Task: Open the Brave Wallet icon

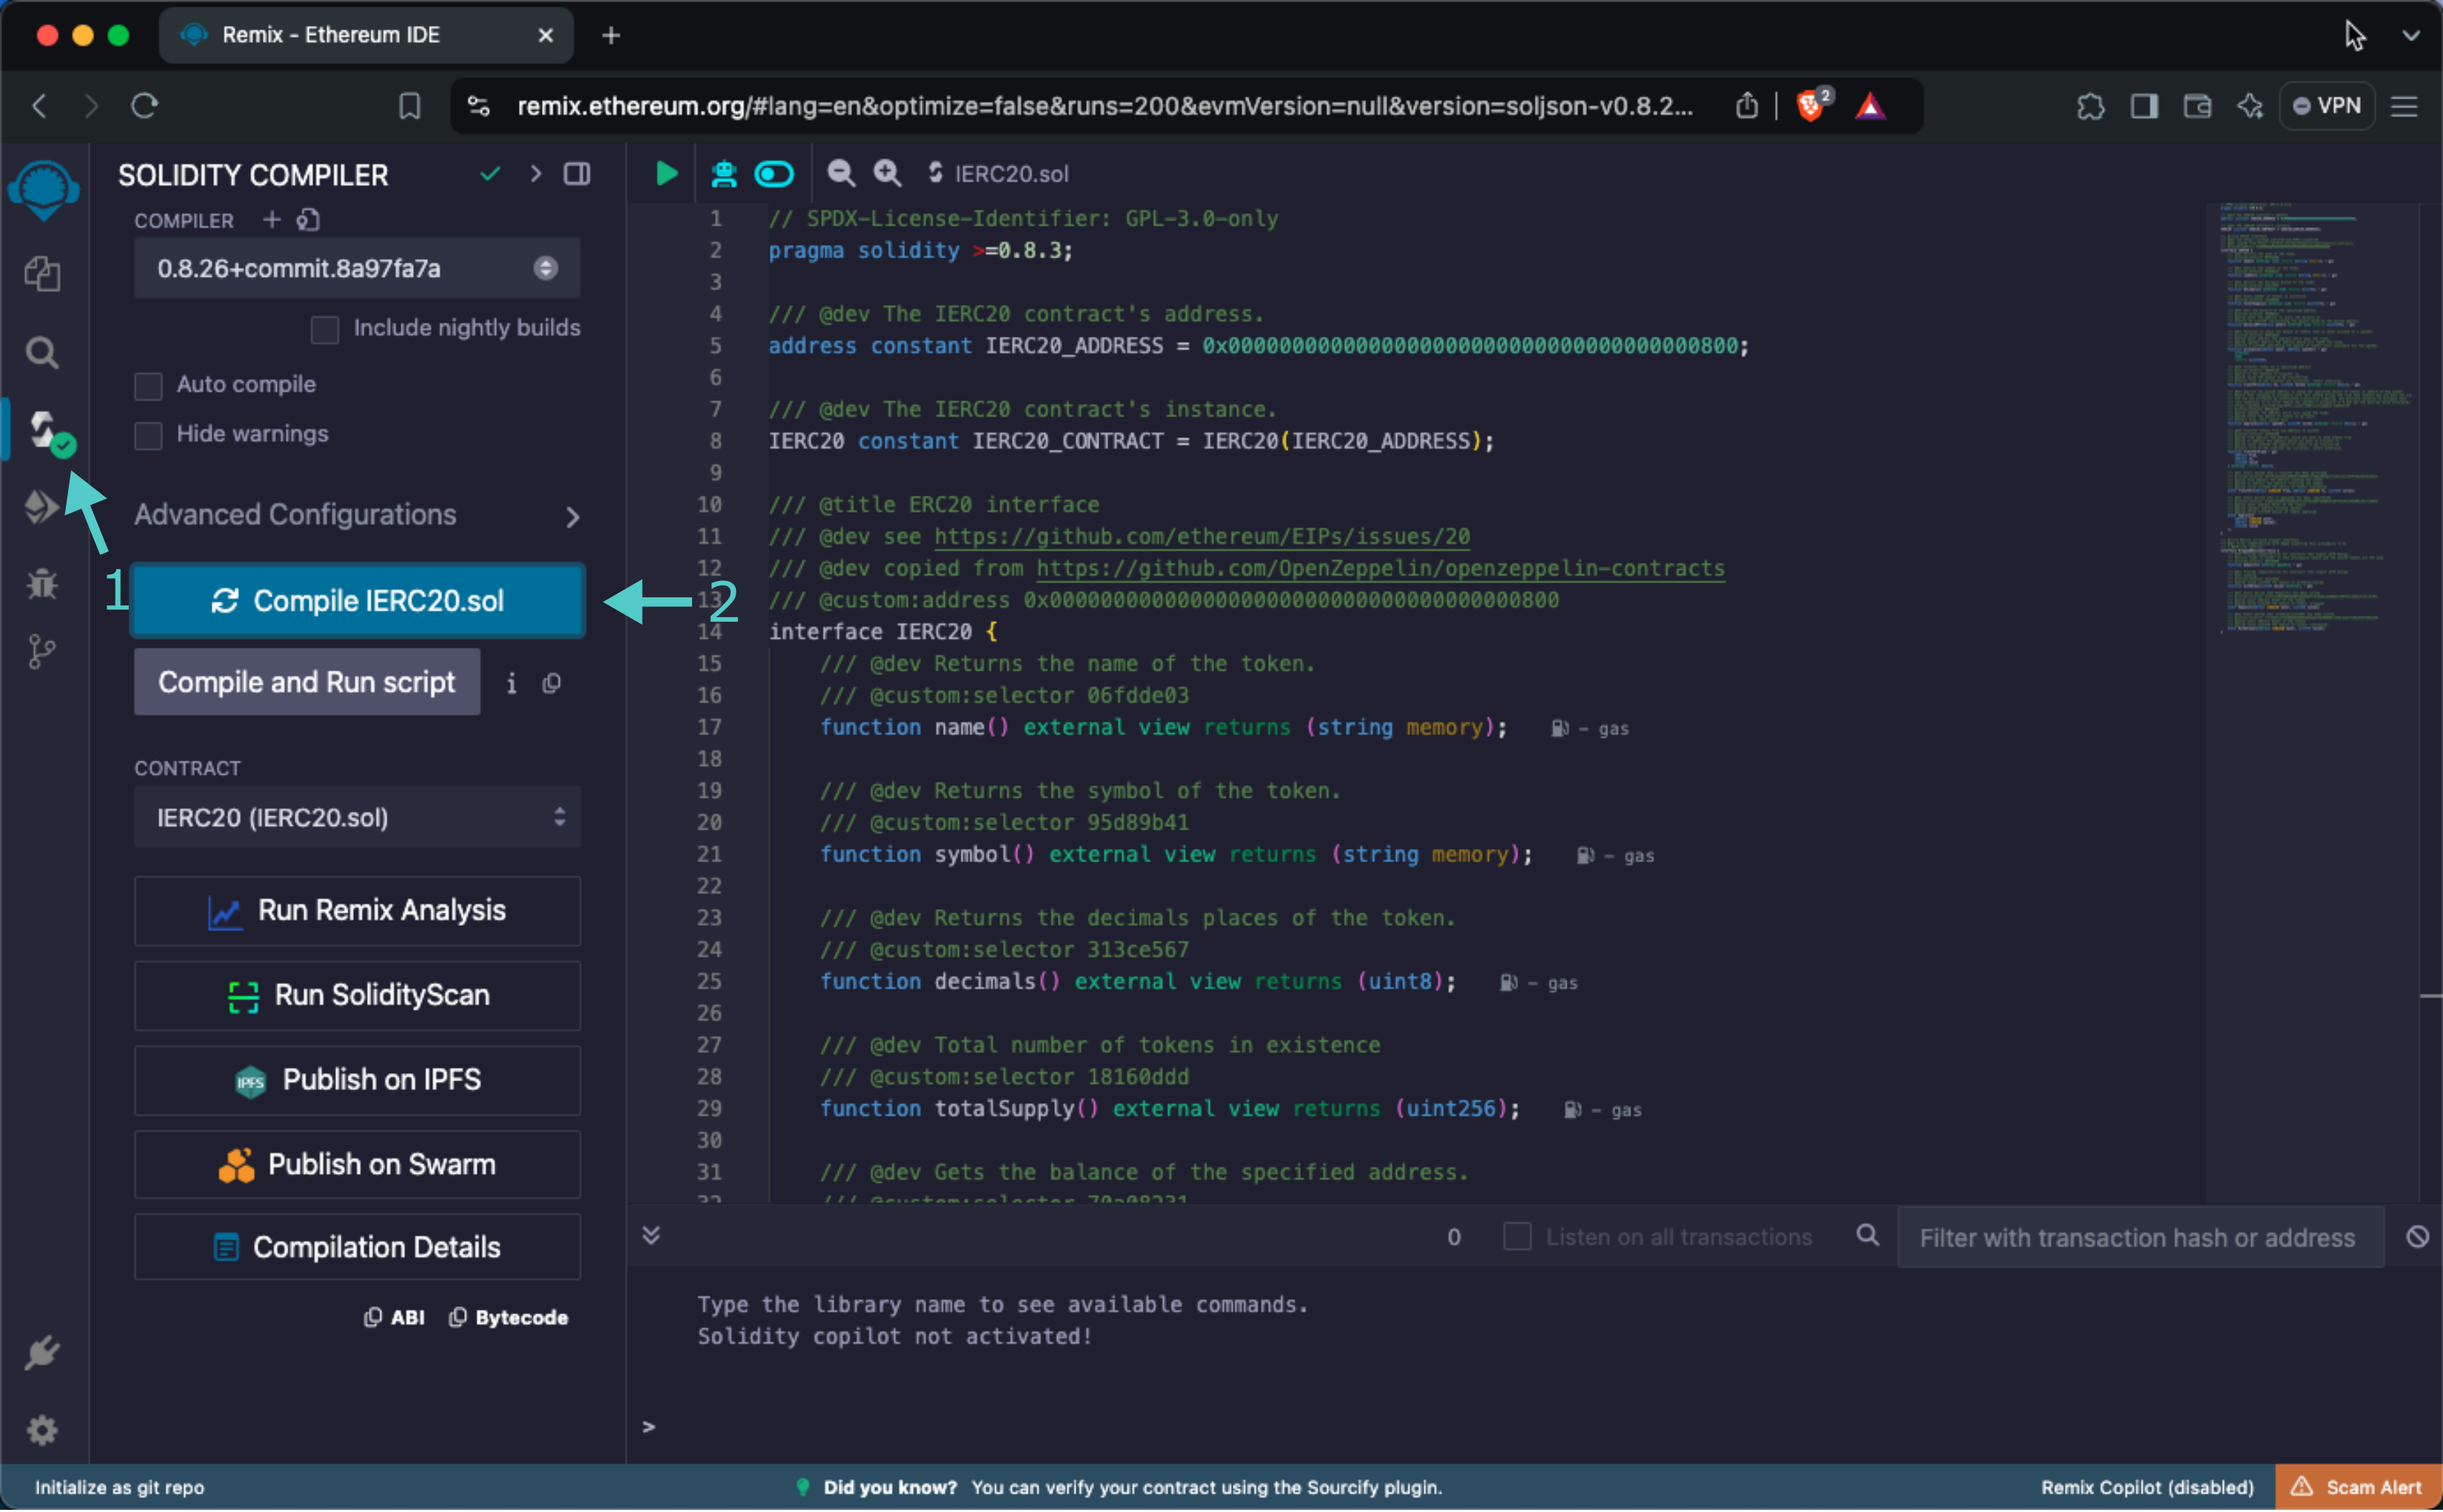Action: [2196, 106]
